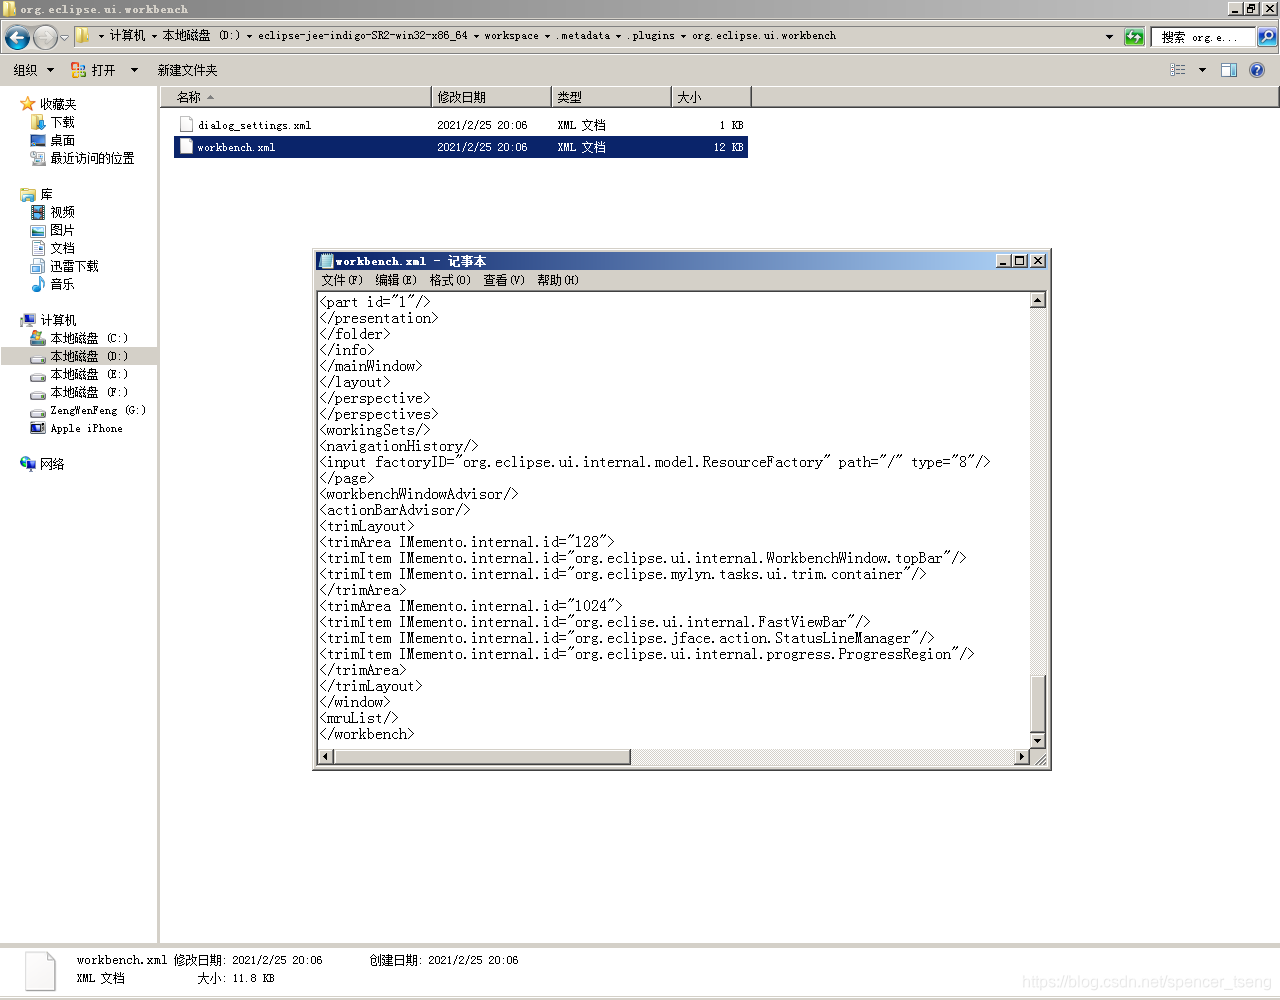Open the 文件 menu in Notepad
This screenshot has width=1280, height=1000.
[340, 280]
